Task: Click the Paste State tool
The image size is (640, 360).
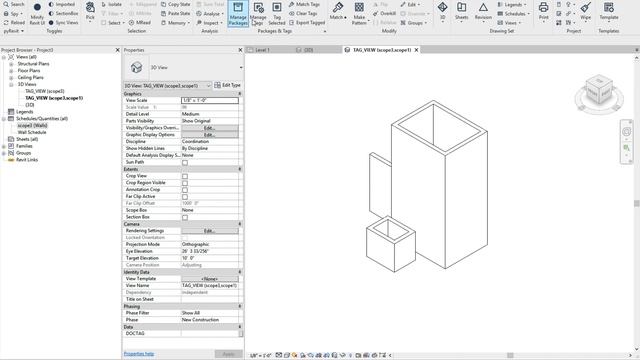Action: click(176, 13)
